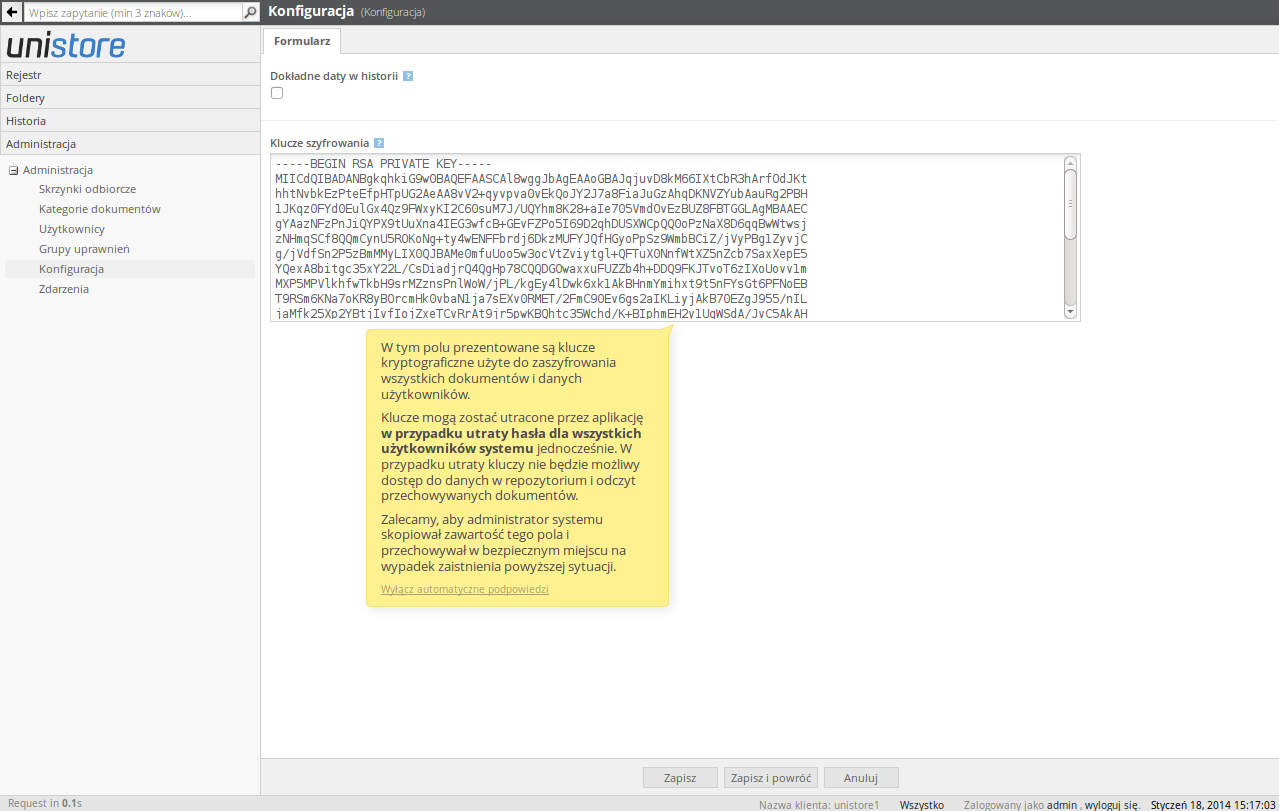This screenshot has width=1279, height=811.
Task: Open the Foldery section
Action: (x=130, y=98)
